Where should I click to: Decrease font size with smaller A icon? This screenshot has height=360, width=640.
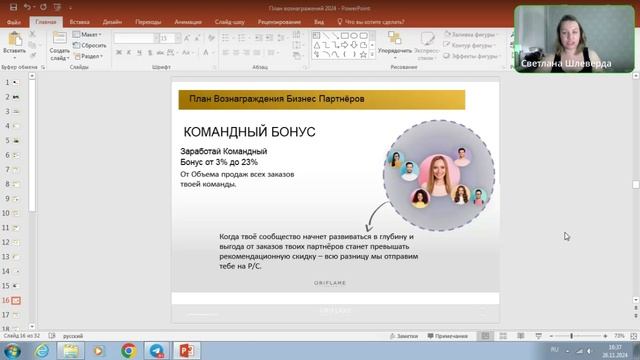coord(197,38)
